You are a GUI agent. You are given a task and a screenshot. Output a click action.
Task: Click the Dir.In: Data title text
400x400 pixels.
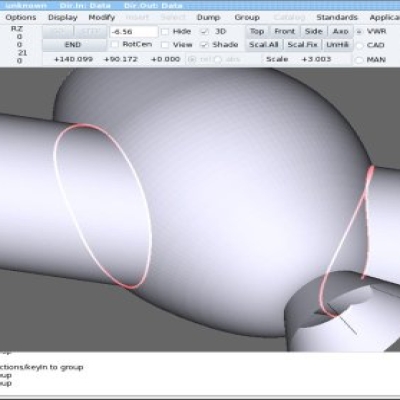(85, 6)
